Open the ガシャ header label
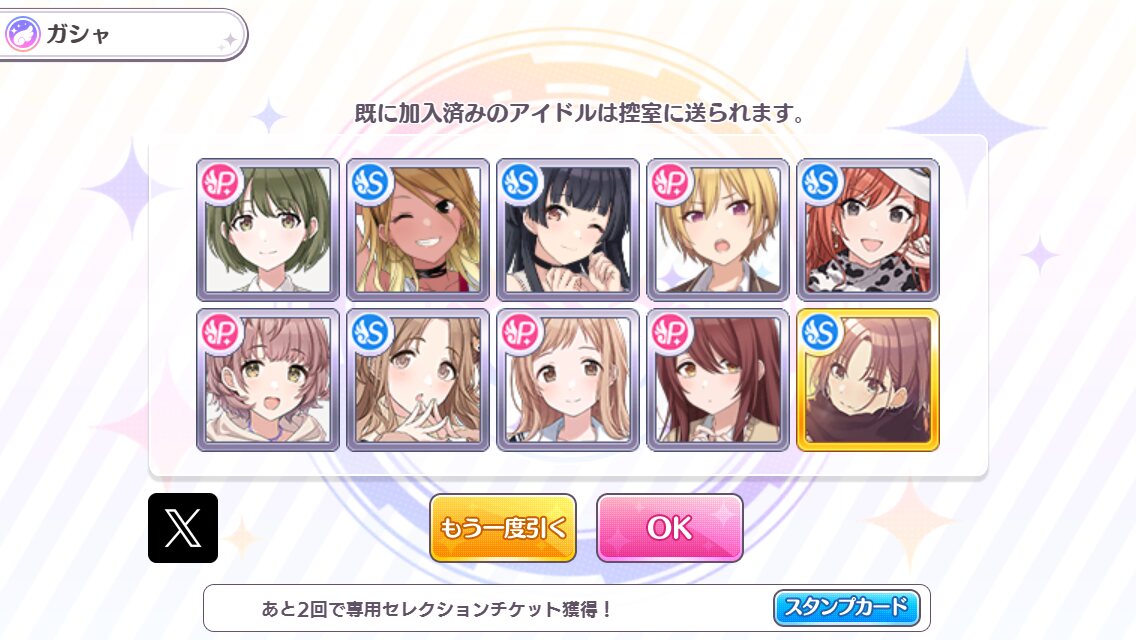The height and width of the screenshot is (640, 1136). tap(78, 34)
